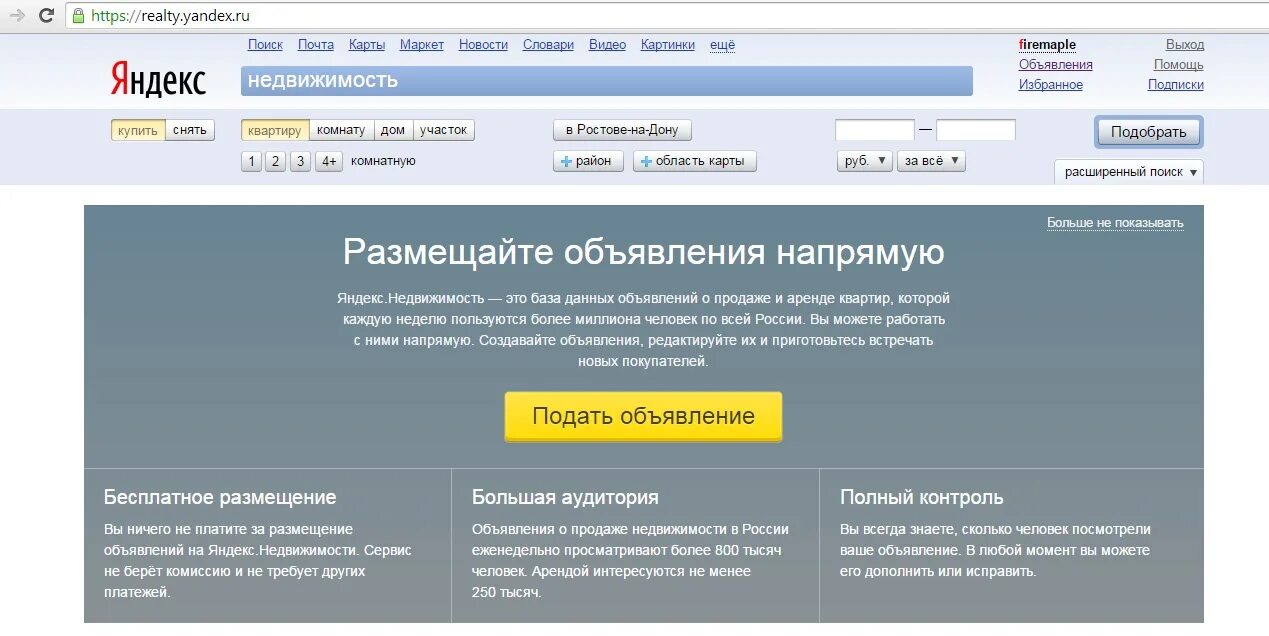Viewport: 1269px width, 636px height.
Task: Click the plus icon on район button
Action: click(567, 161)
